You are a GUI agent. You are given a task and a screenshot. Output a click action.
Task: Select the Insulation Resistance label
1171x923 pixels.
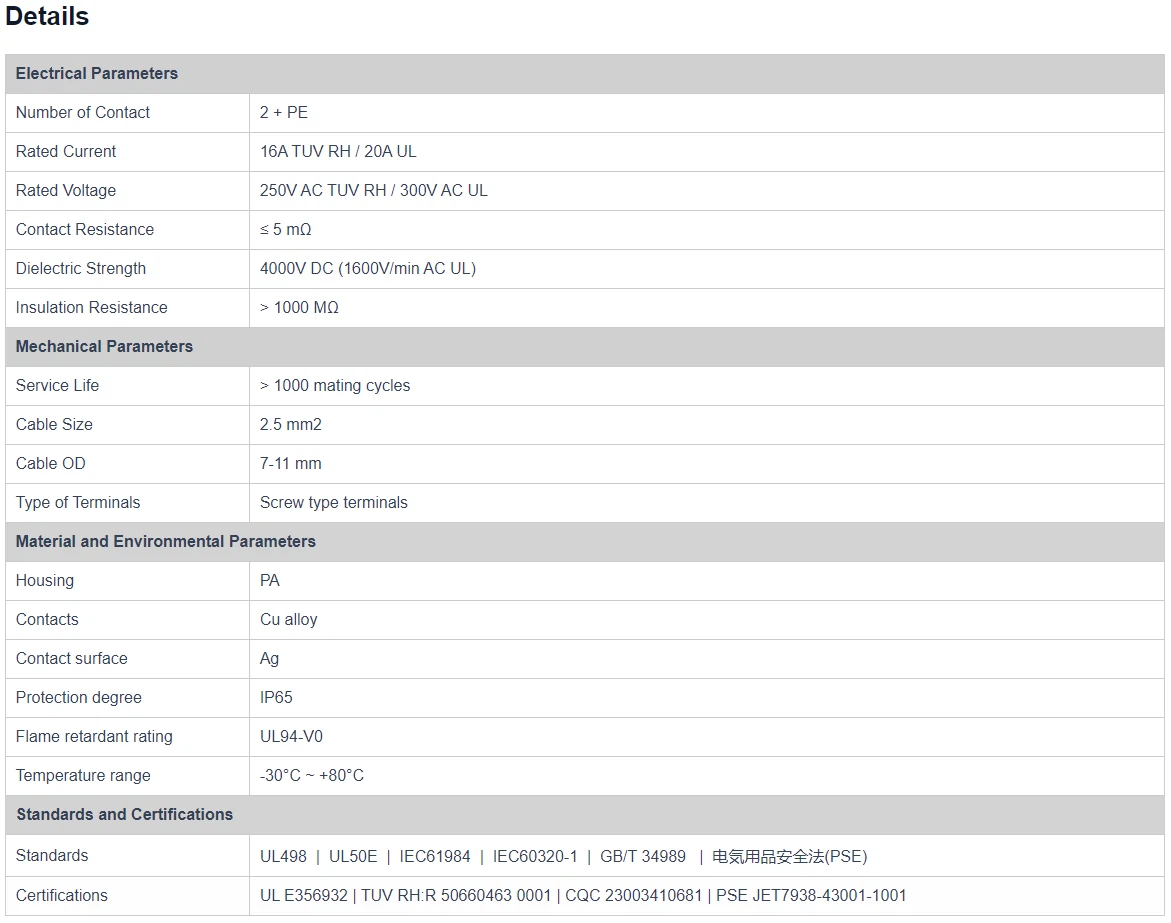[x=92, y=307]
